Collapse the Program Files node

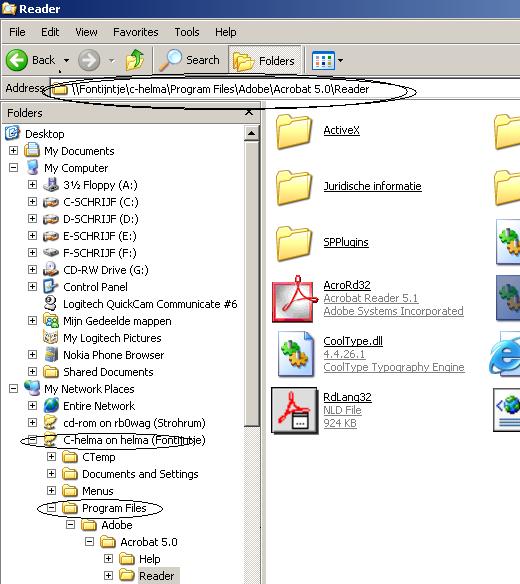point(51,508)
